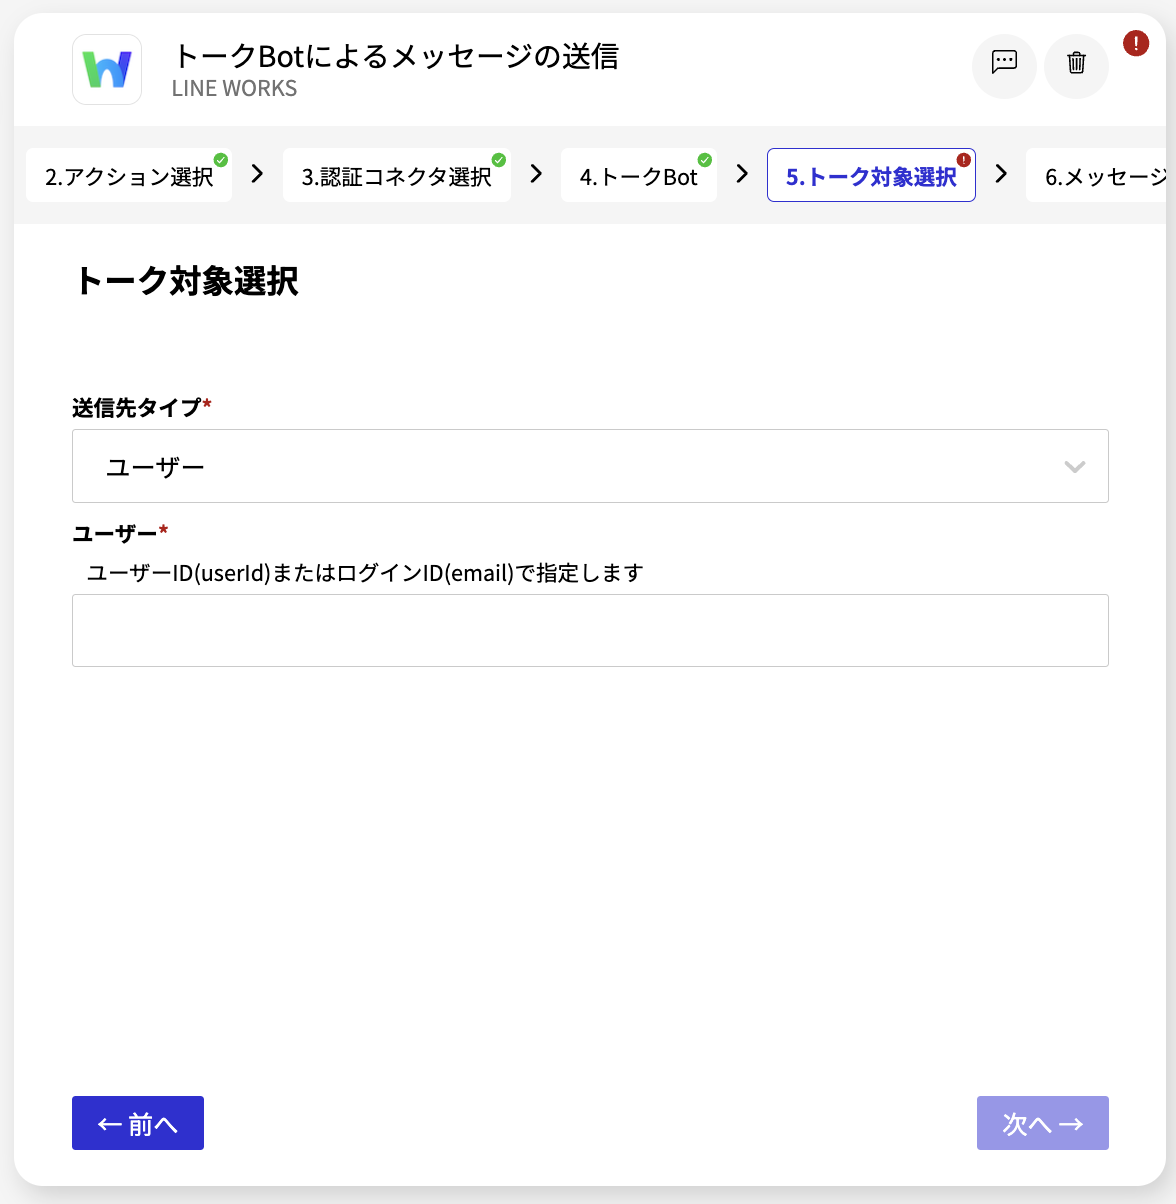Click the 送信先タイプ field label
This screenshot has width=1176, height=1204.
(137, 407)
